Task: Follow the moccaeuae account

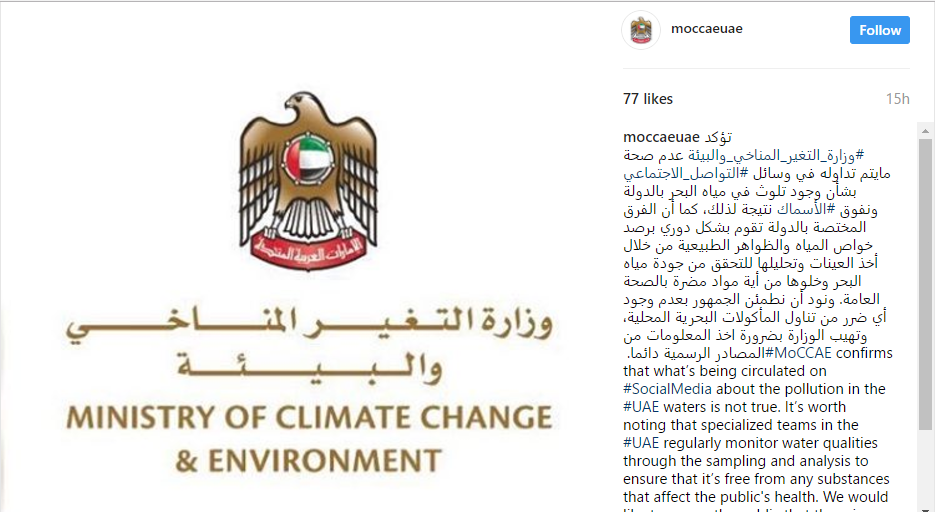Action: tap(880, 30)
